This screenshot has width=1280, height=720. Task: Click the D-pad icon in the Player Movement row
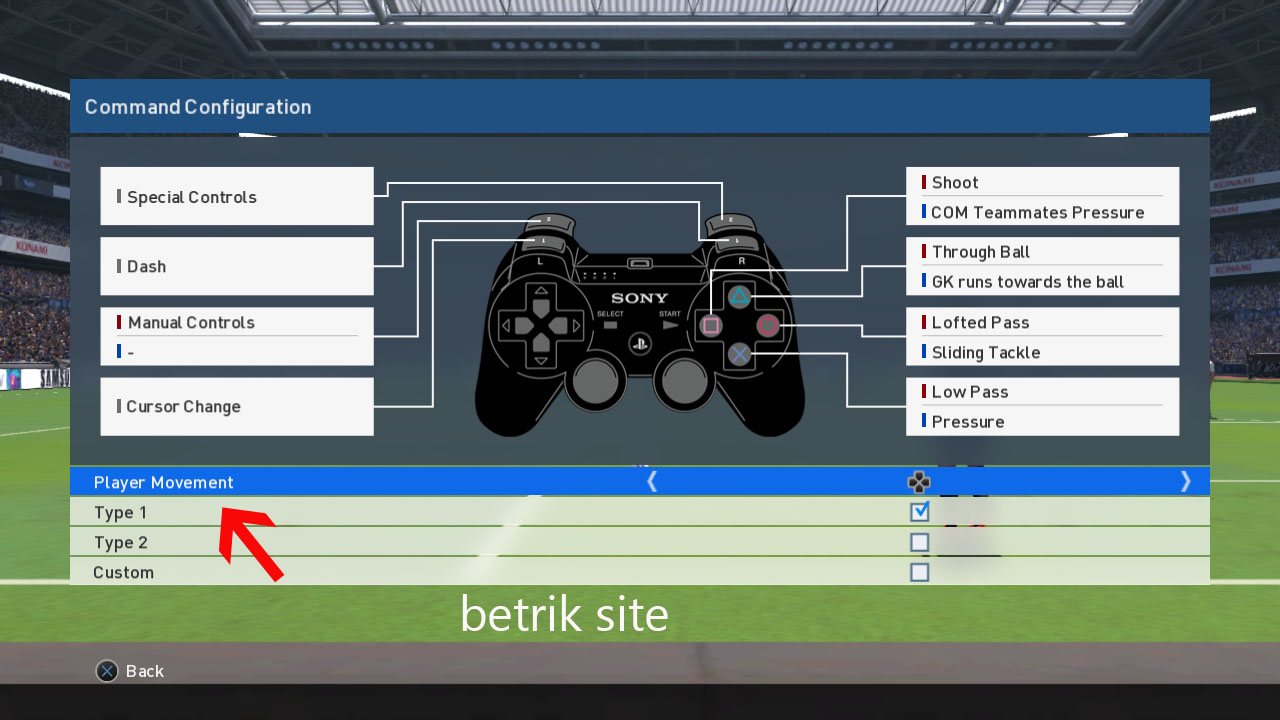click(918, 482)
